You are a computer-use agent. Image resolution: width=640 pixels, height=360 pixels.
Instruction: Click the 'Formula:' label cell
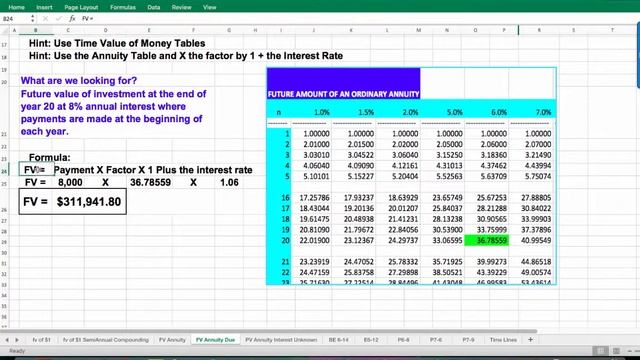coord(49,158)
